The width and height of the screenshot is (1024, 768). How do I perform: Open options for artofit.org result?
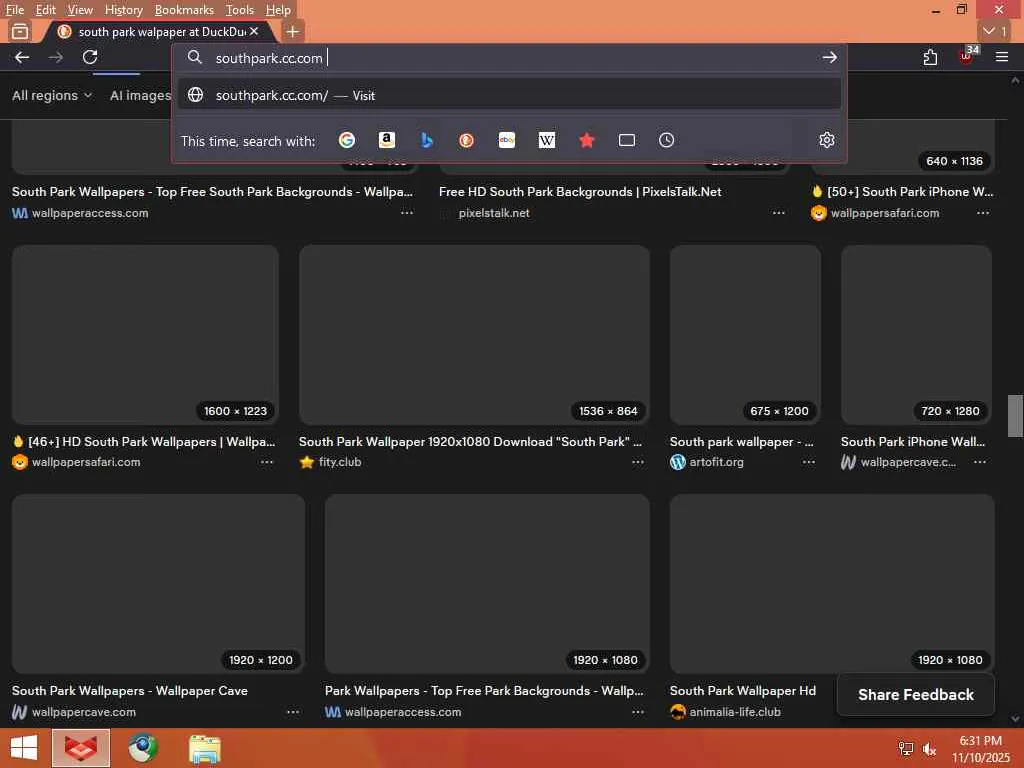coord(808,462)
